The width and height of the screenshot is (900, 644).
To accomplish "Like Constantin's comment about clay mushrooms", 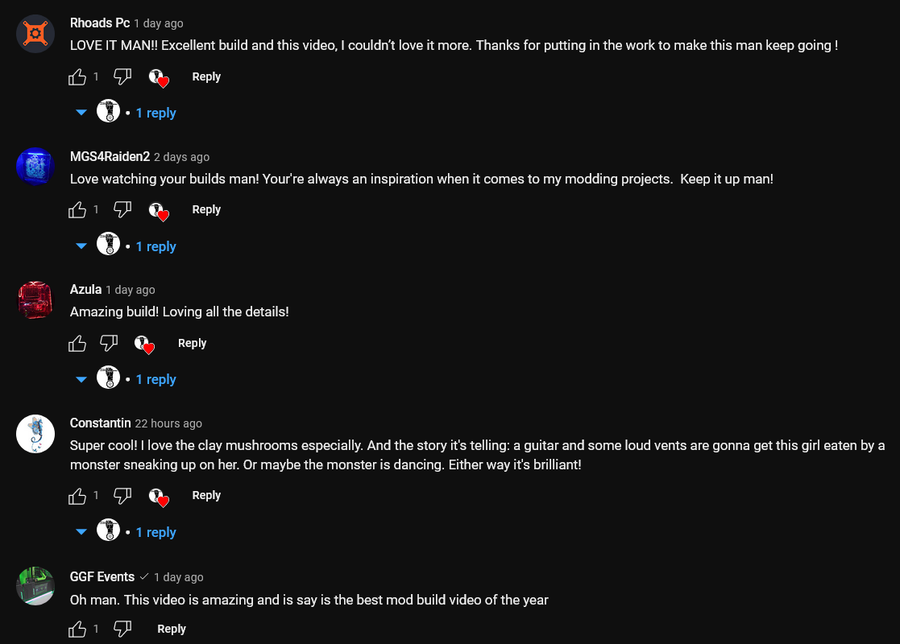I will click(78, 496).
